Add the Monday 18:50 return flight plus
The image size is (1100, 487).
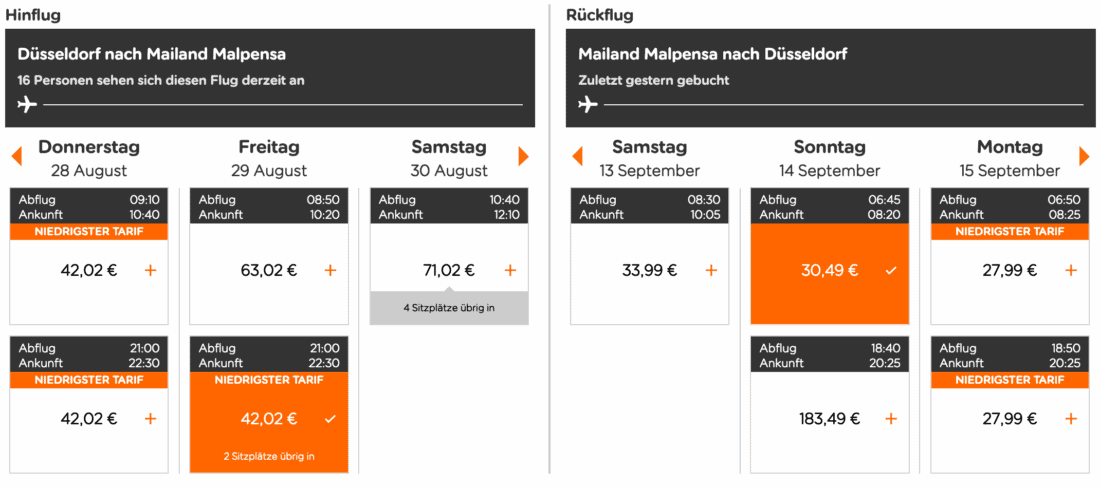1071,419
